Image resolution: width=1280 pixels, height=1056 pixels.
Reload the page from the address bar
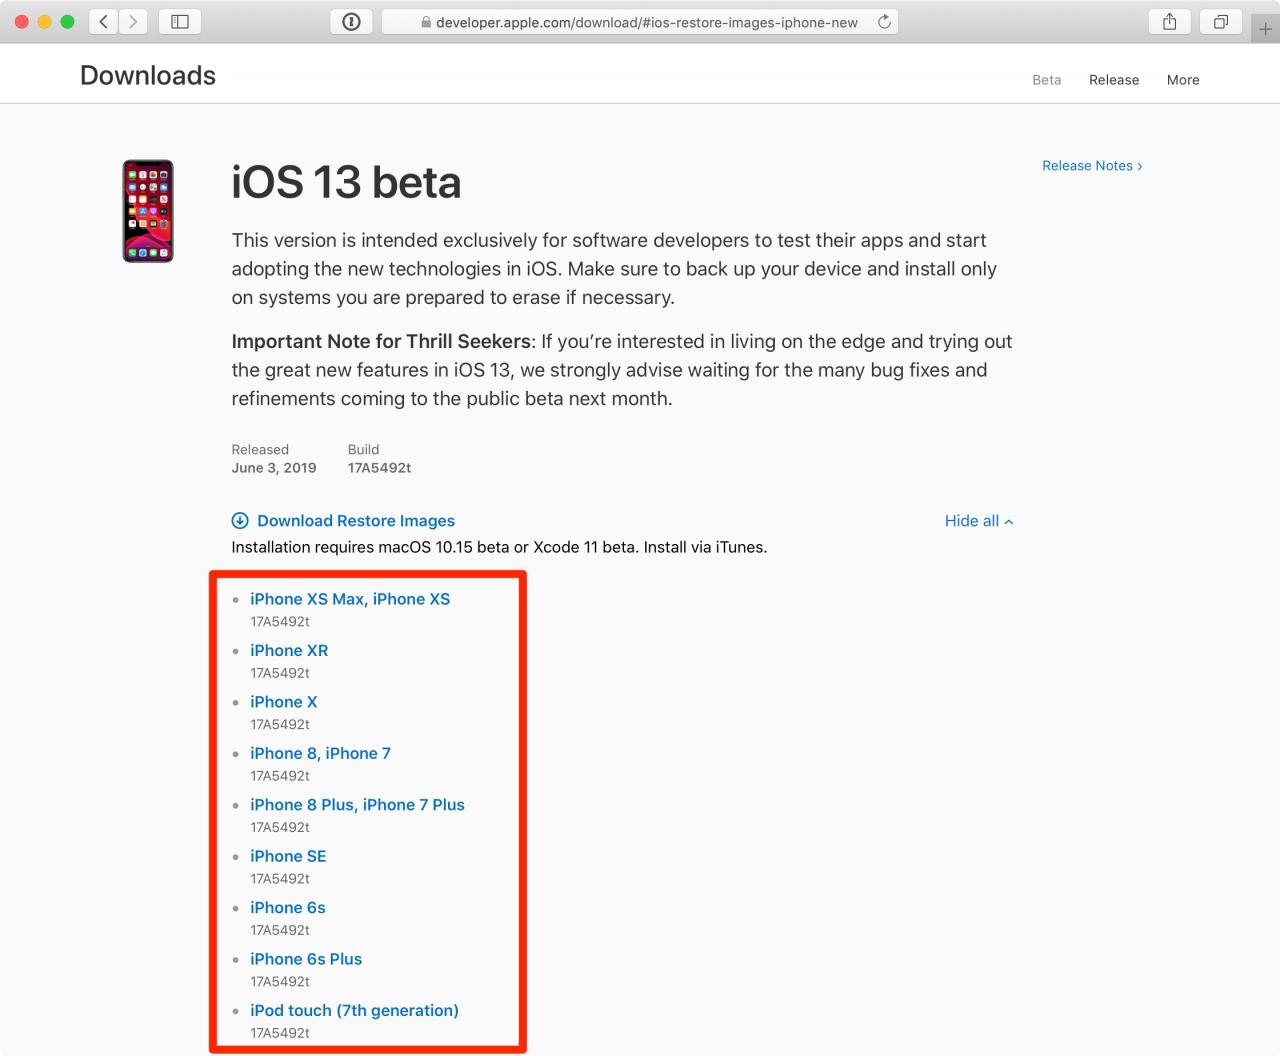884,21
